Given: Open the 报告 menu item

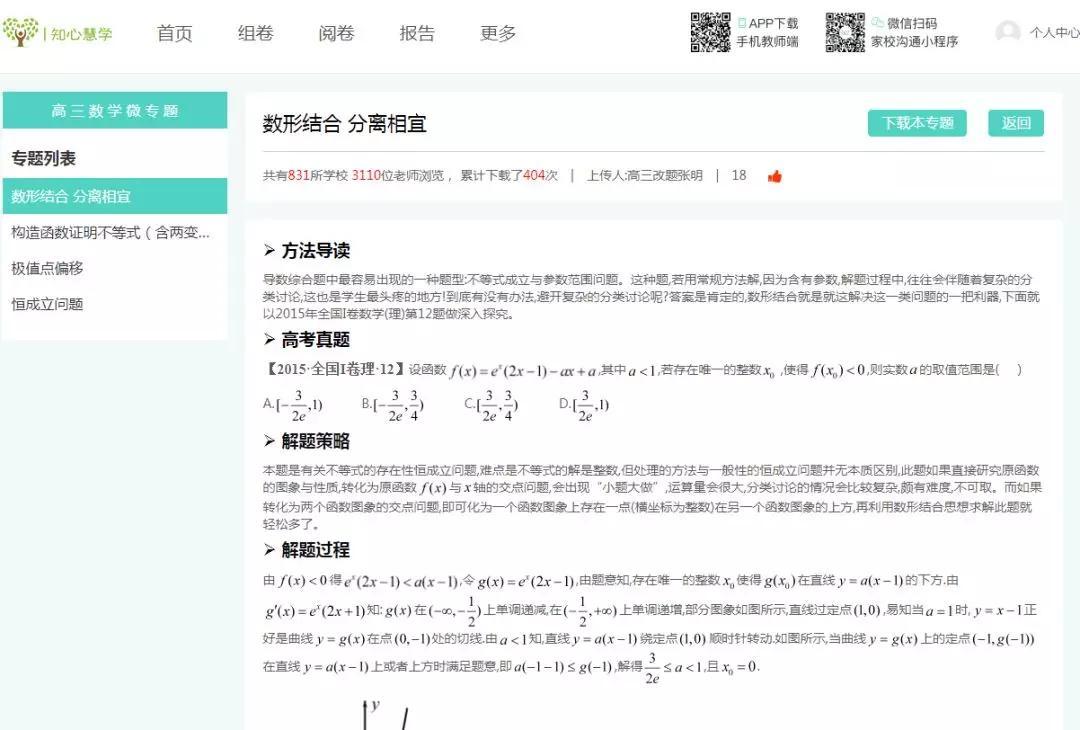Looking at the screenshot, I should click(417, 33).
